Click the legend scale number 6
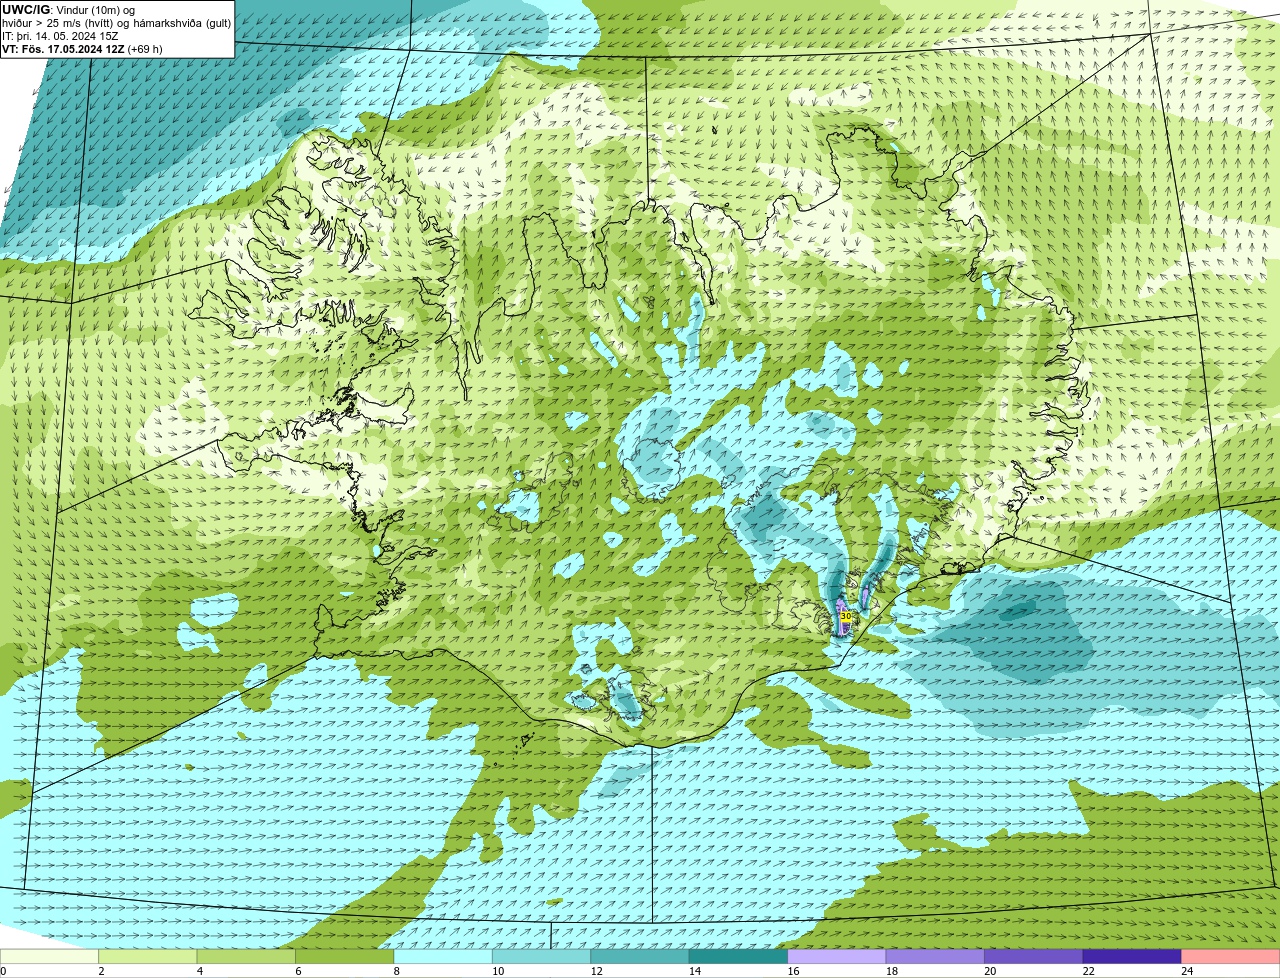The image size is (1280, 978). click(x=298, y=971)
